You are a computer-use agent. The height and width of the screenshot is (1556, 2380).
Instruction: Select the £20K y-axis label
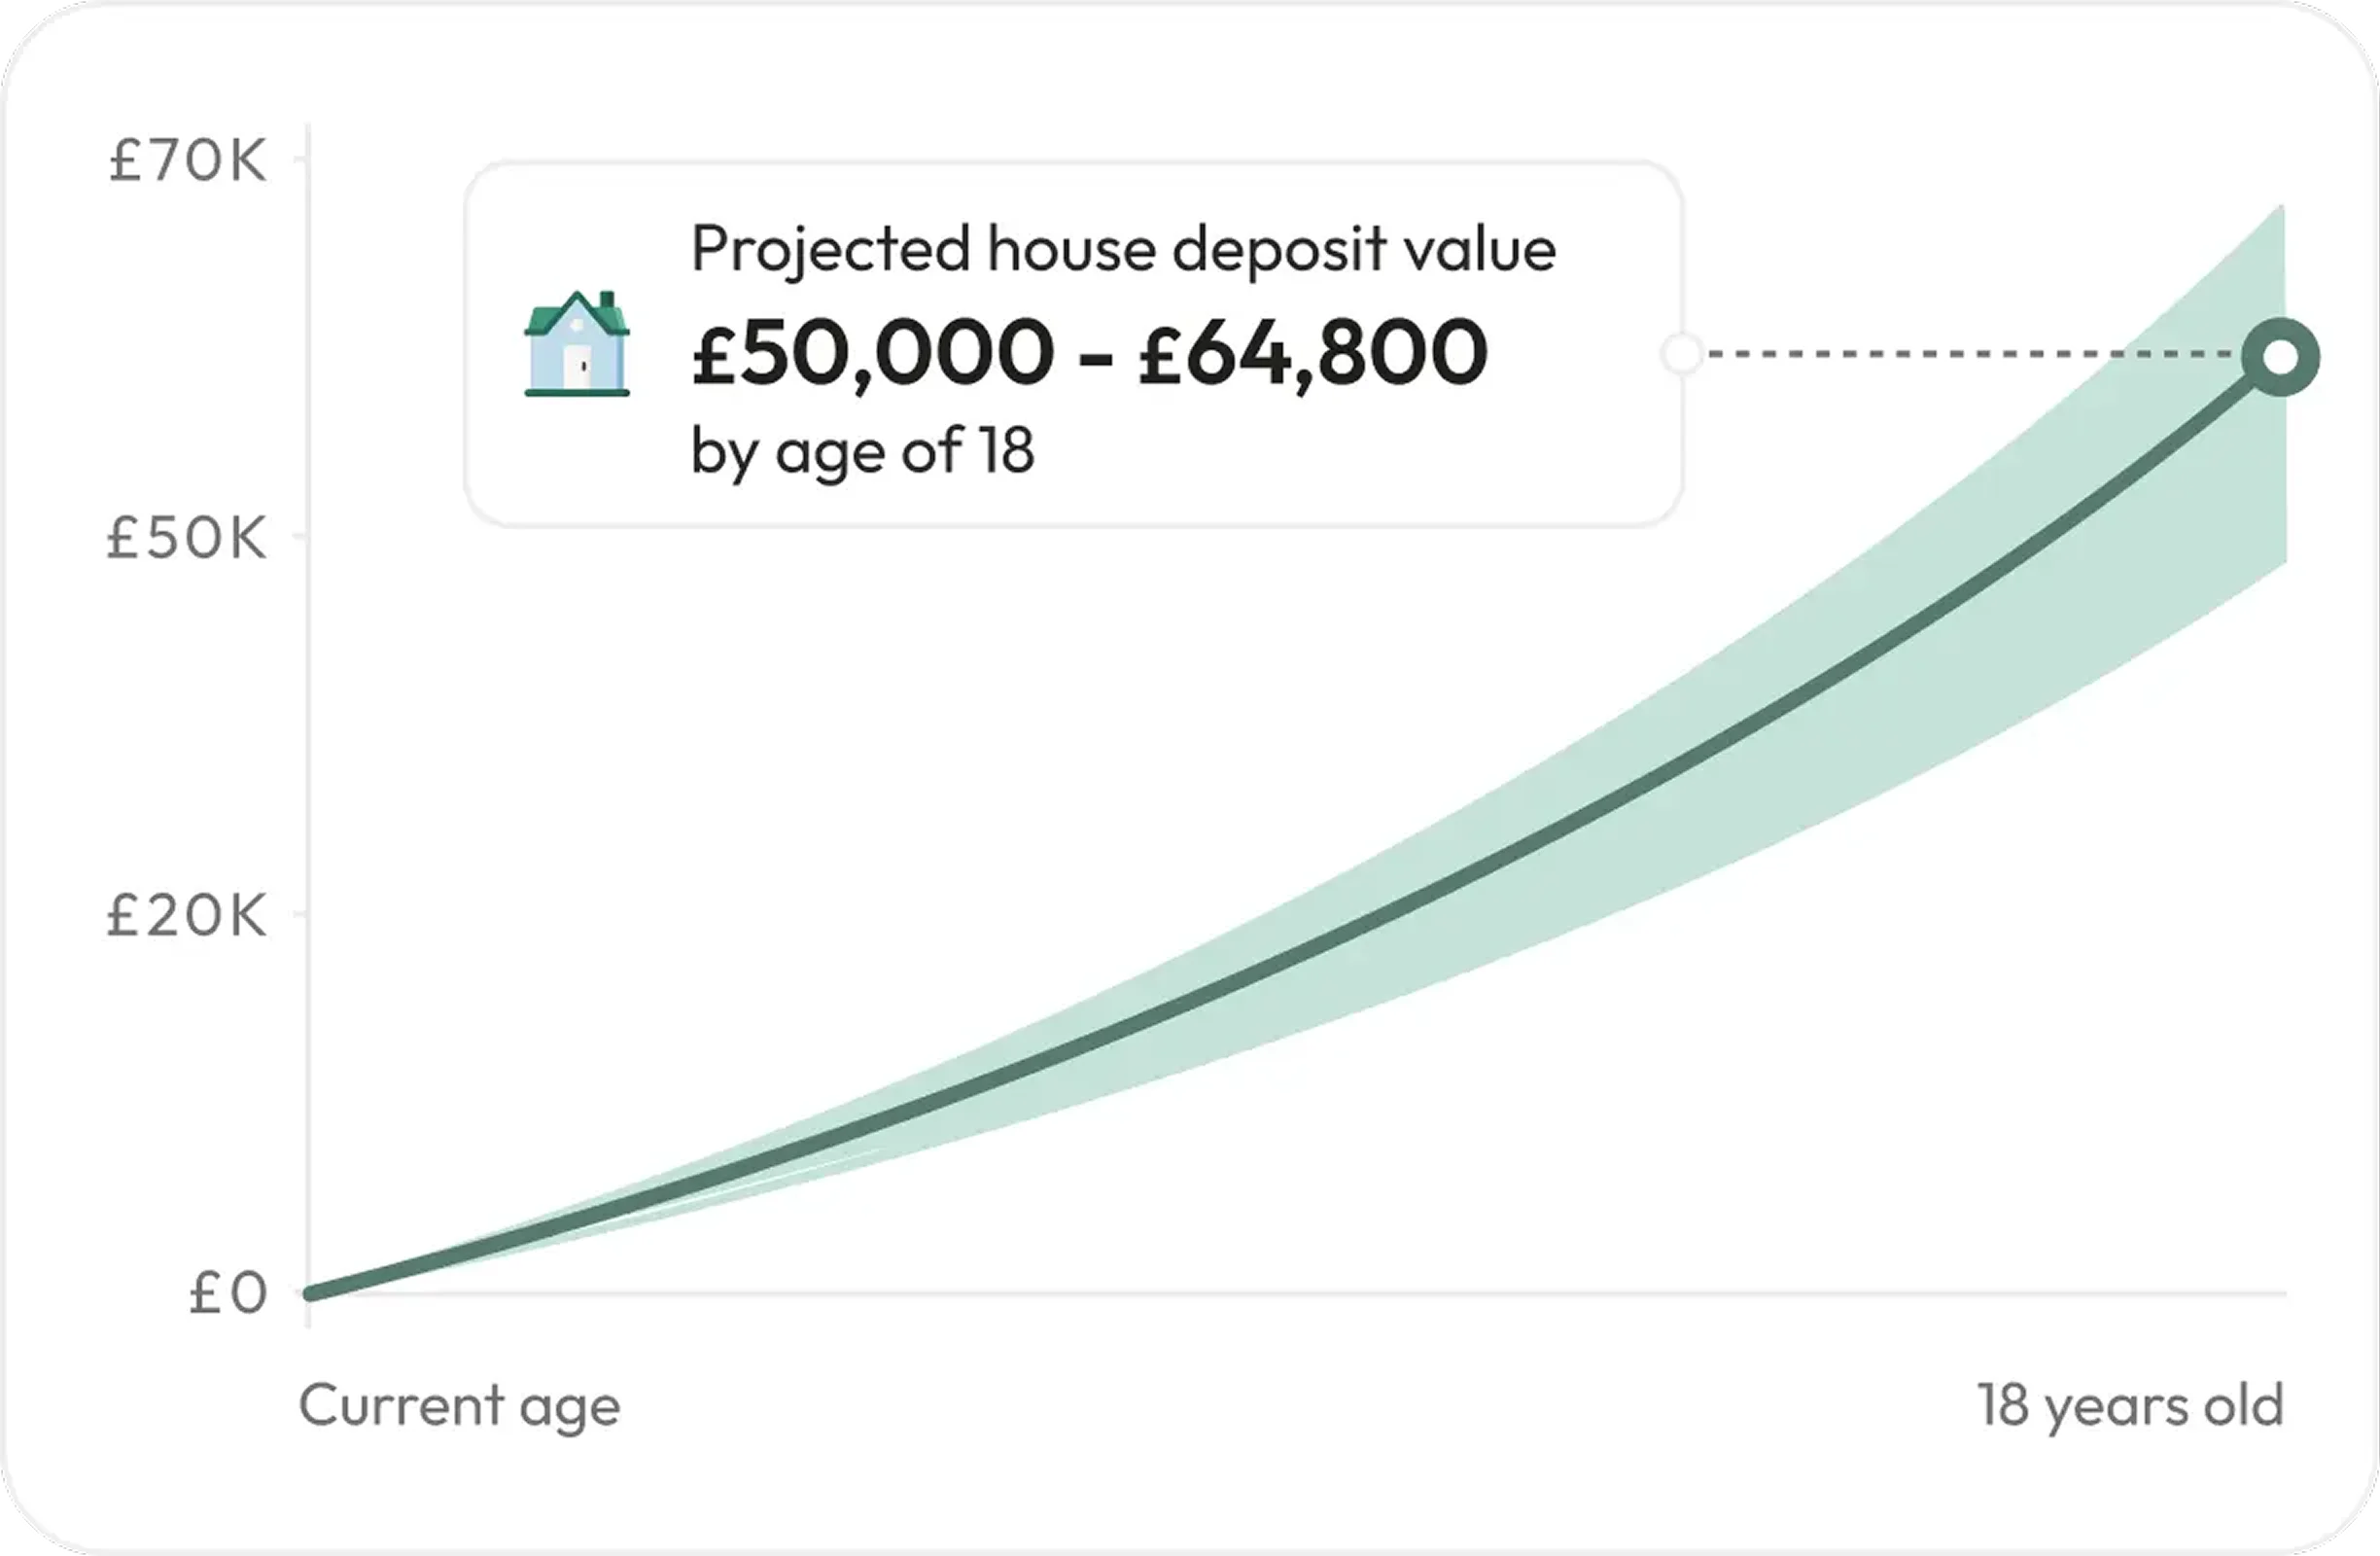(x=187, y=915)
